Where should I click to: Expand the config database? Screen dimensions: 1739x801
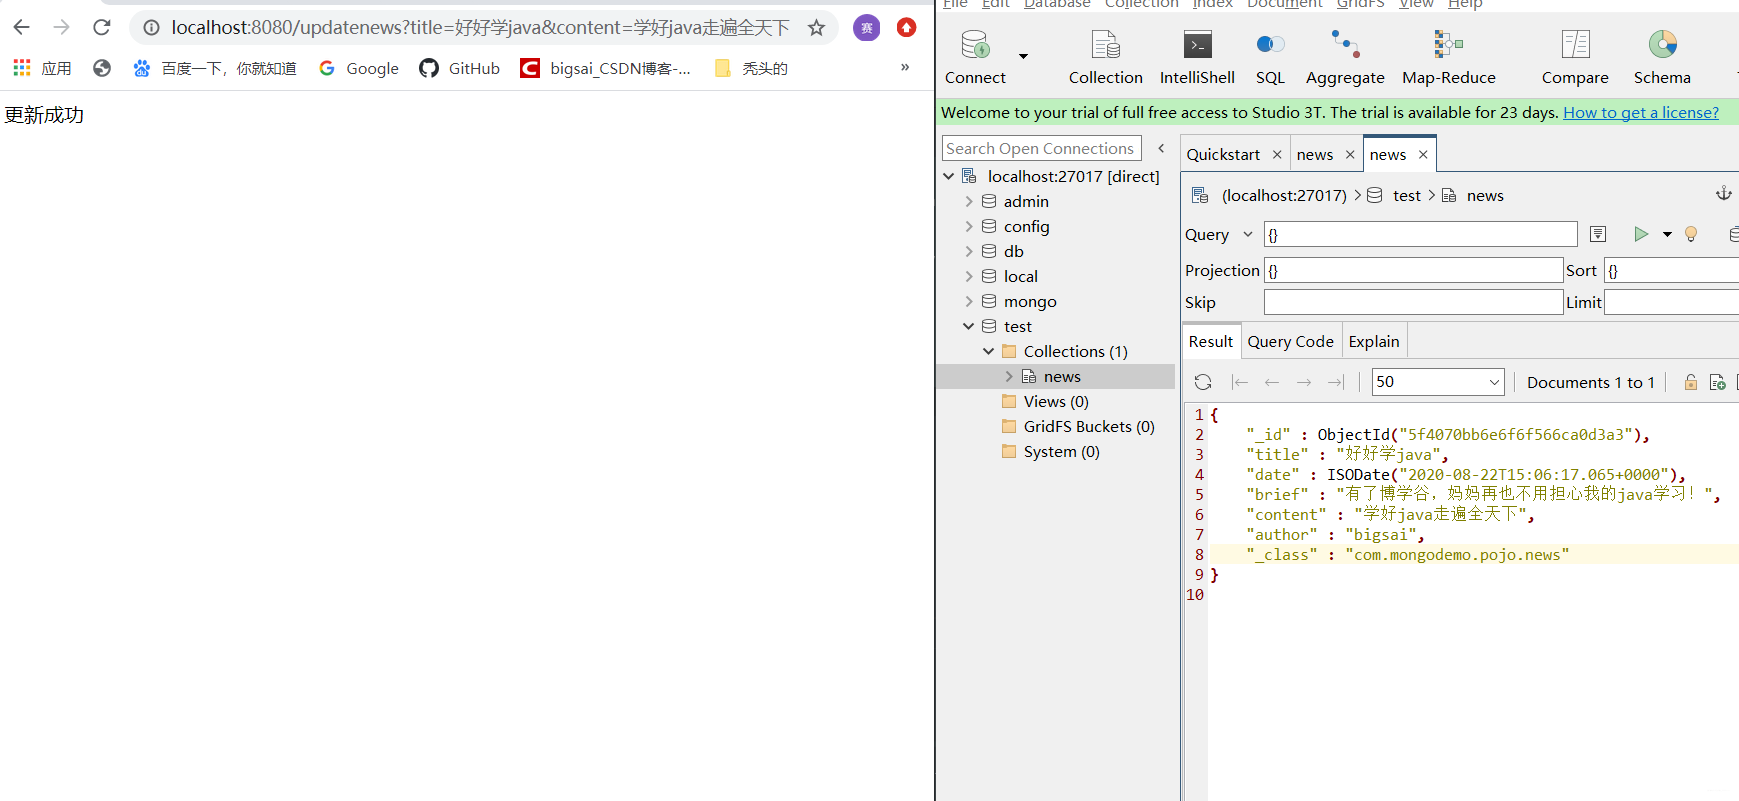[x=968, y=226]
